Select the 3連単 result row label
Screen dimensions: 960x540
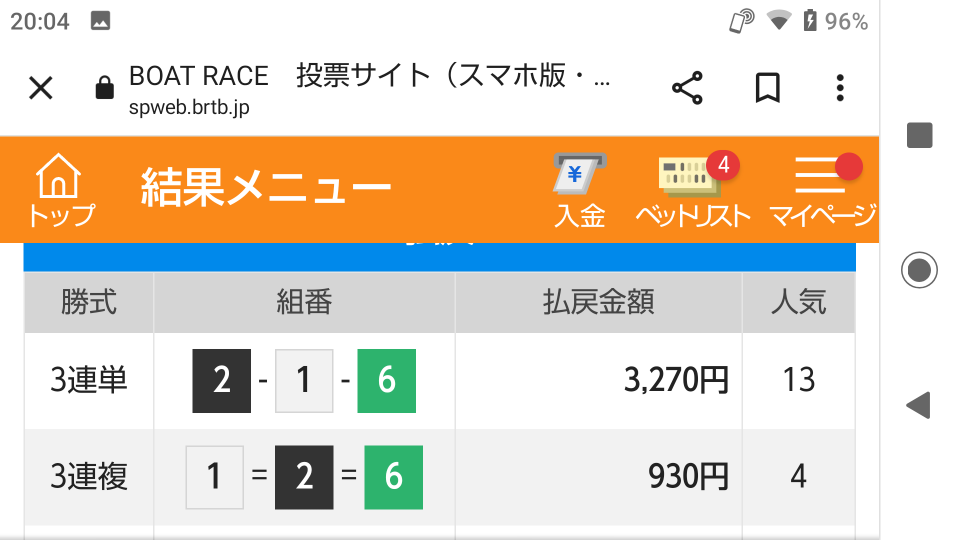[x=89, y=380]
